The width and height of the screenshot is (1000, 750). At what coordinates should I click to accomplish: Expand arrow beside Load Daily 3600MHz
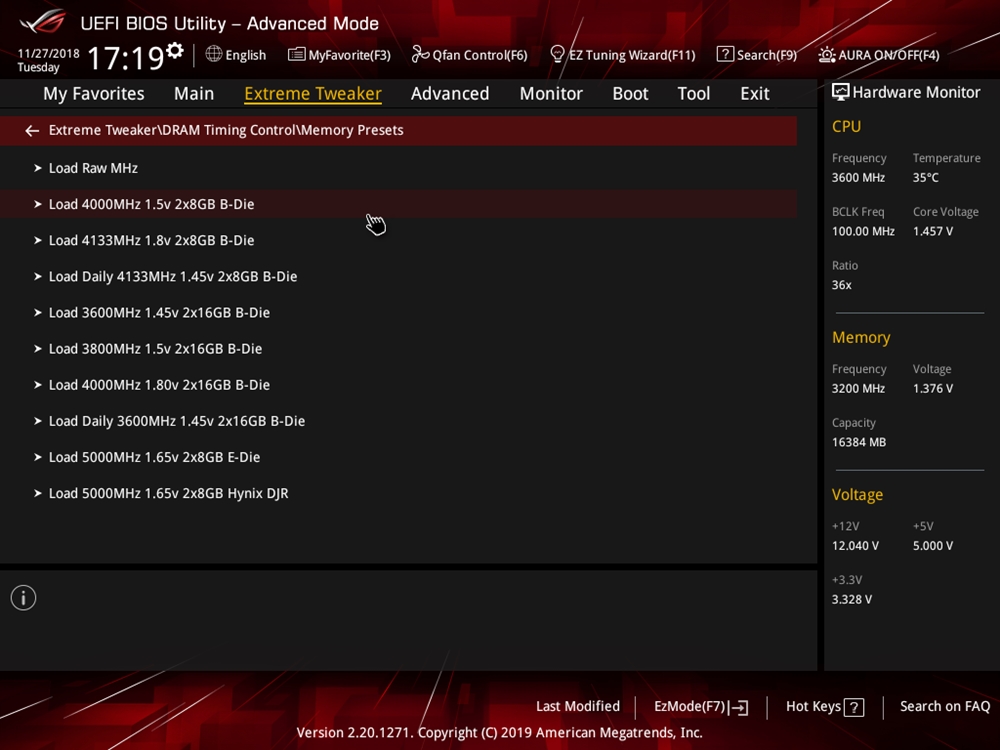(38, 422)
